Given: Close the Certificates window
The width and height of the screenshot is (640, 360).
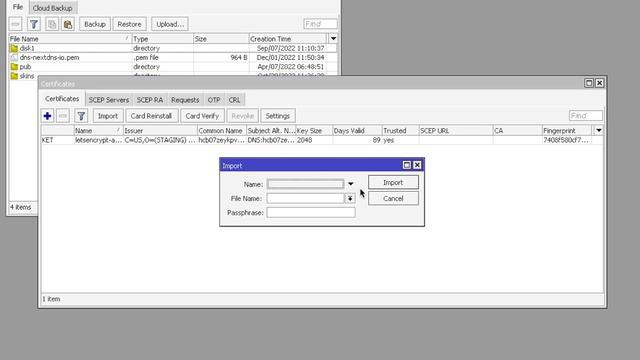Looking at the screenshot, I should pos(600,83).
